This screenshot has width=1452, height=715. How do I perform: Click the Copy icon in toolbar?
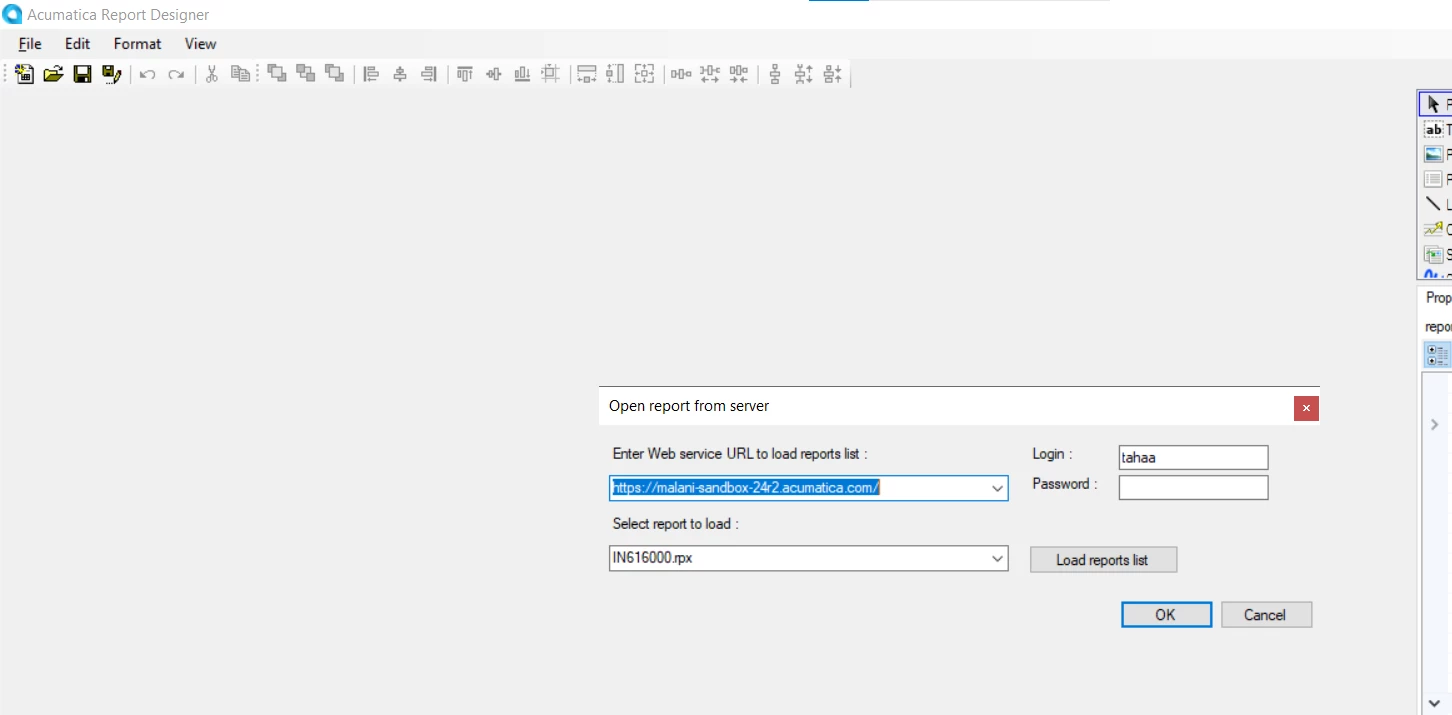(240, 74)
